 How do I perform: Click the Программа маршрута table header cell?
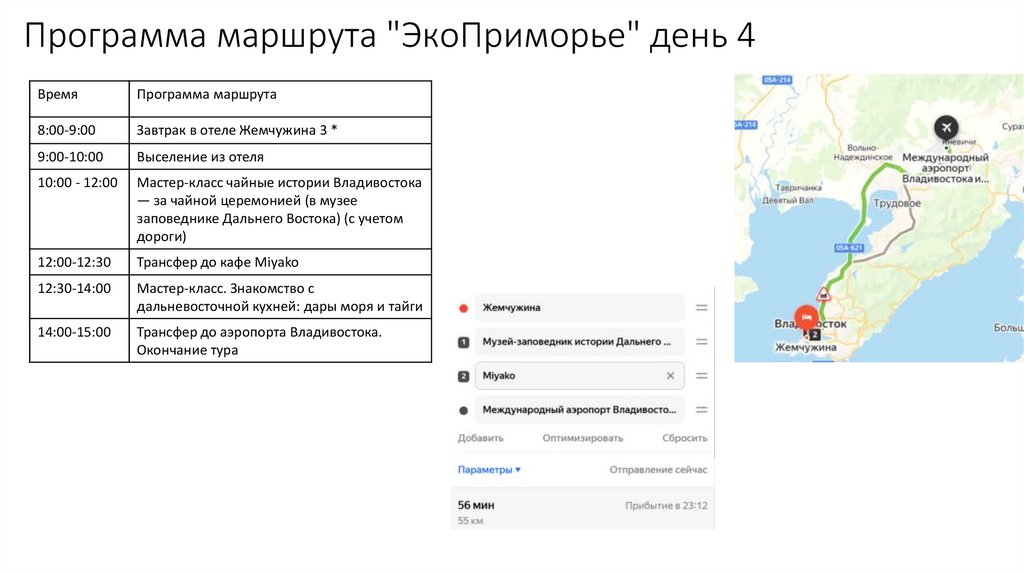tap(280, 99)
